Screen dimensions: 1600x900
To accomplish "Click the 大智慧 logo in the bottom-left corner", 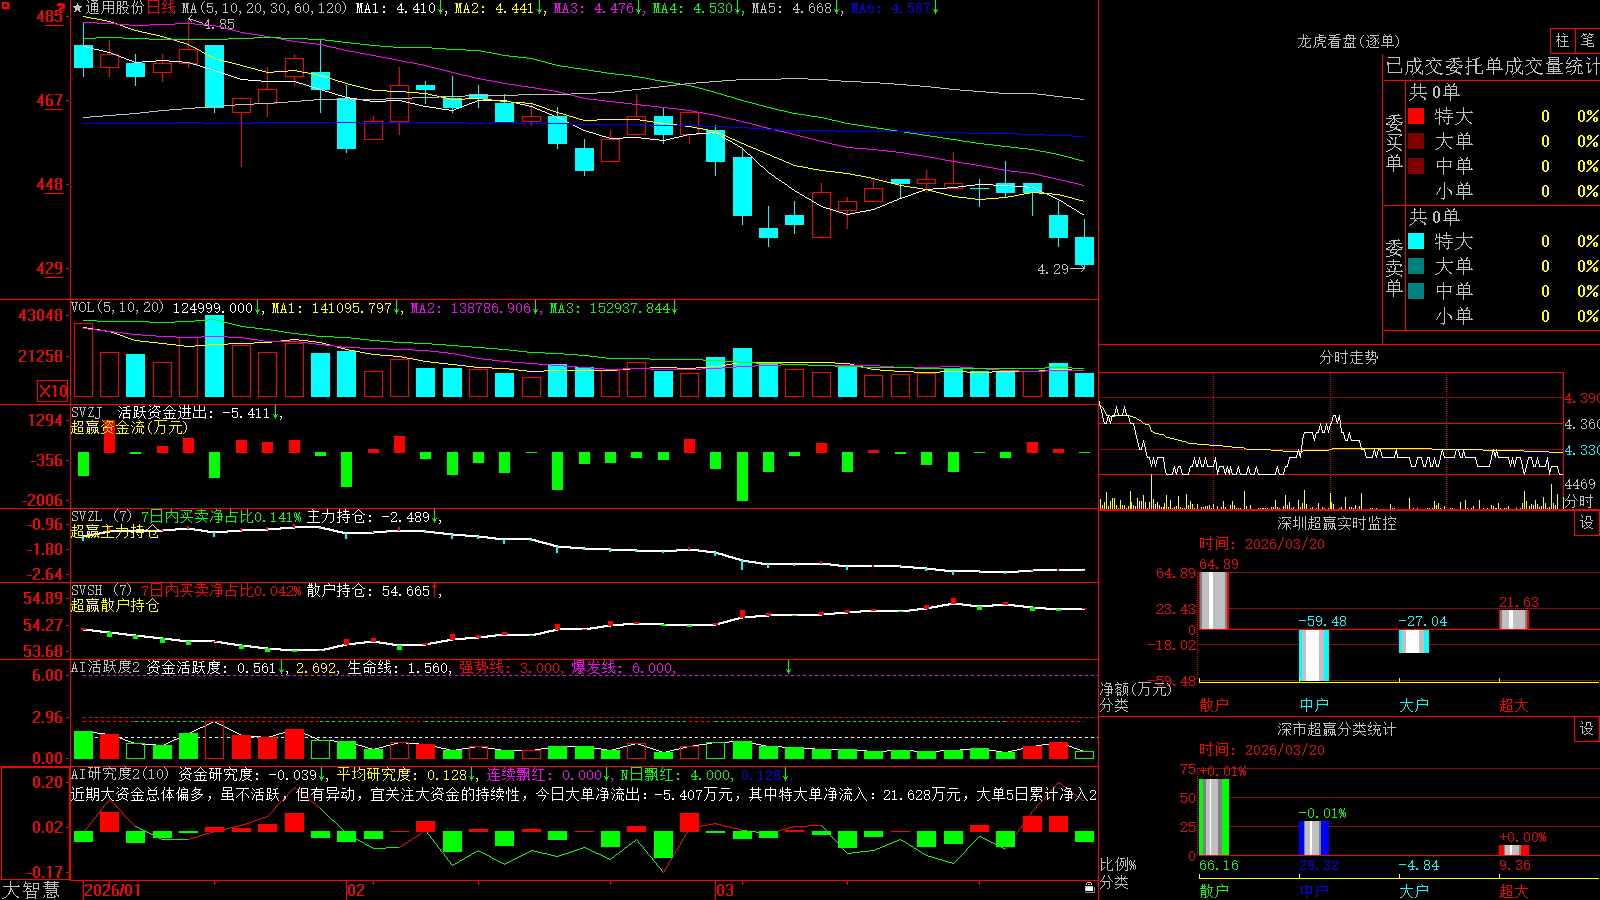I will (31, 890).
